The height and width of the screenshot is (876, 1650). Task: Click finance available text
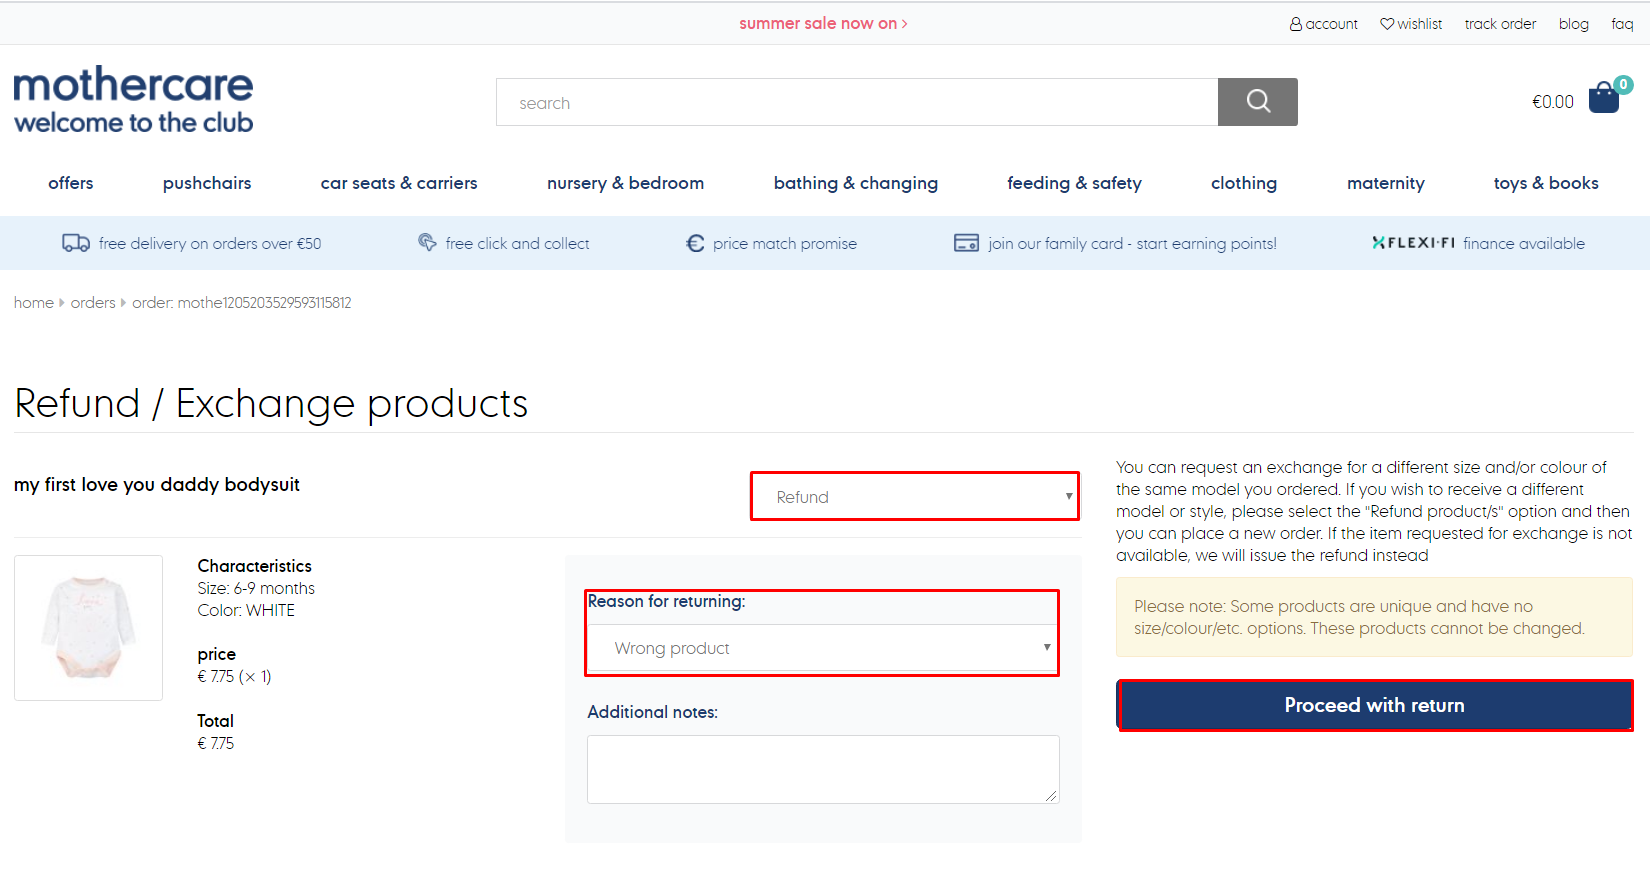[x=1524, y=243]
